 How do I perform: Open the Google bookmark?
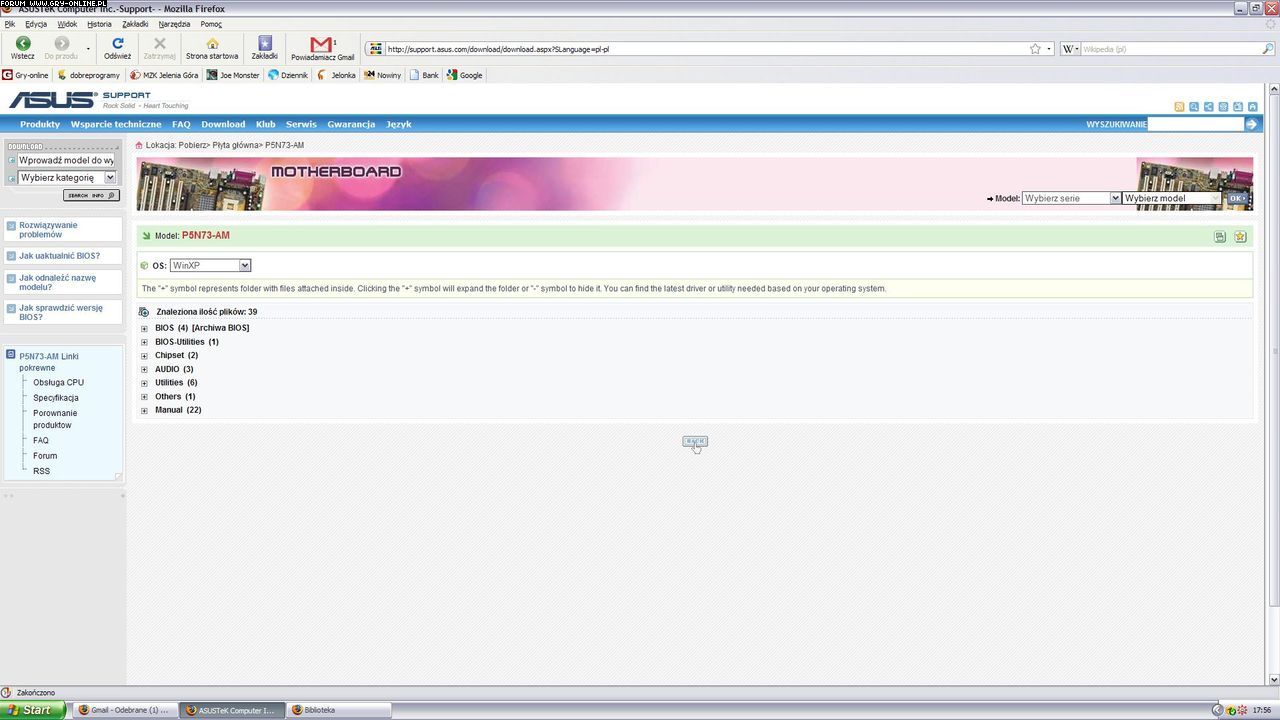click(x=464, y=75)
